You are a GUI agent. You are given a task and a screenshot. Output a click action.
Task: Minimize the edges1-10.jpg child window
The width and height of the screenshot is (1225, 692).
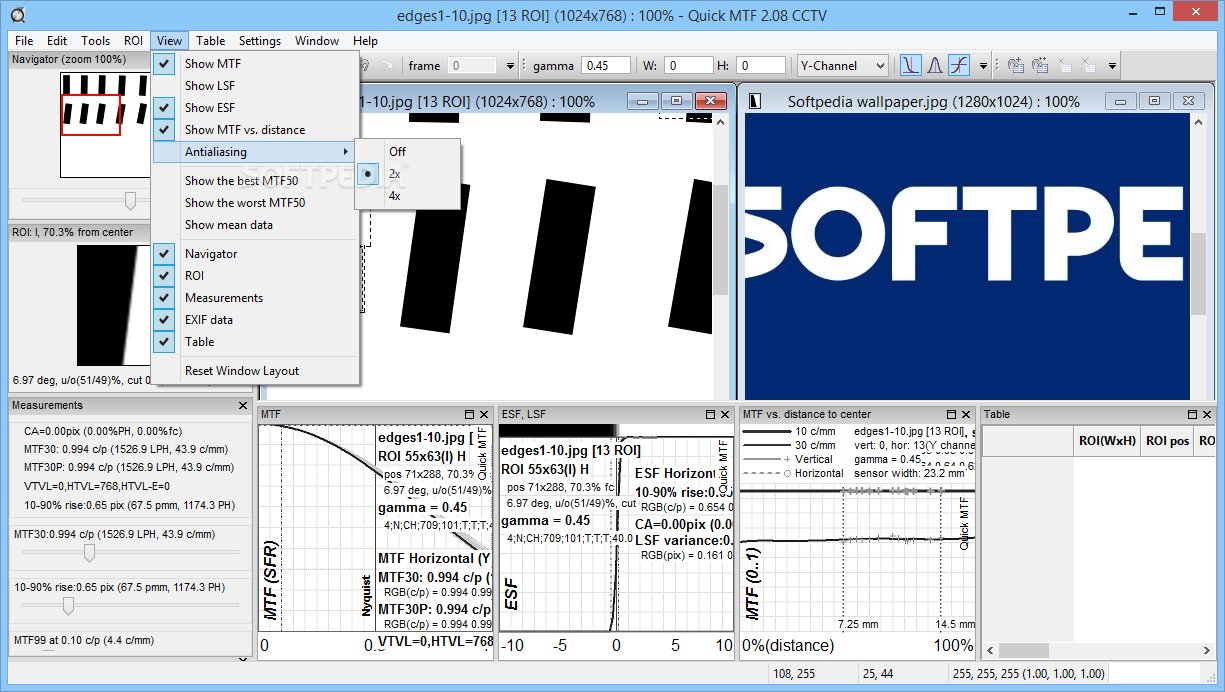tap(644, 101)
